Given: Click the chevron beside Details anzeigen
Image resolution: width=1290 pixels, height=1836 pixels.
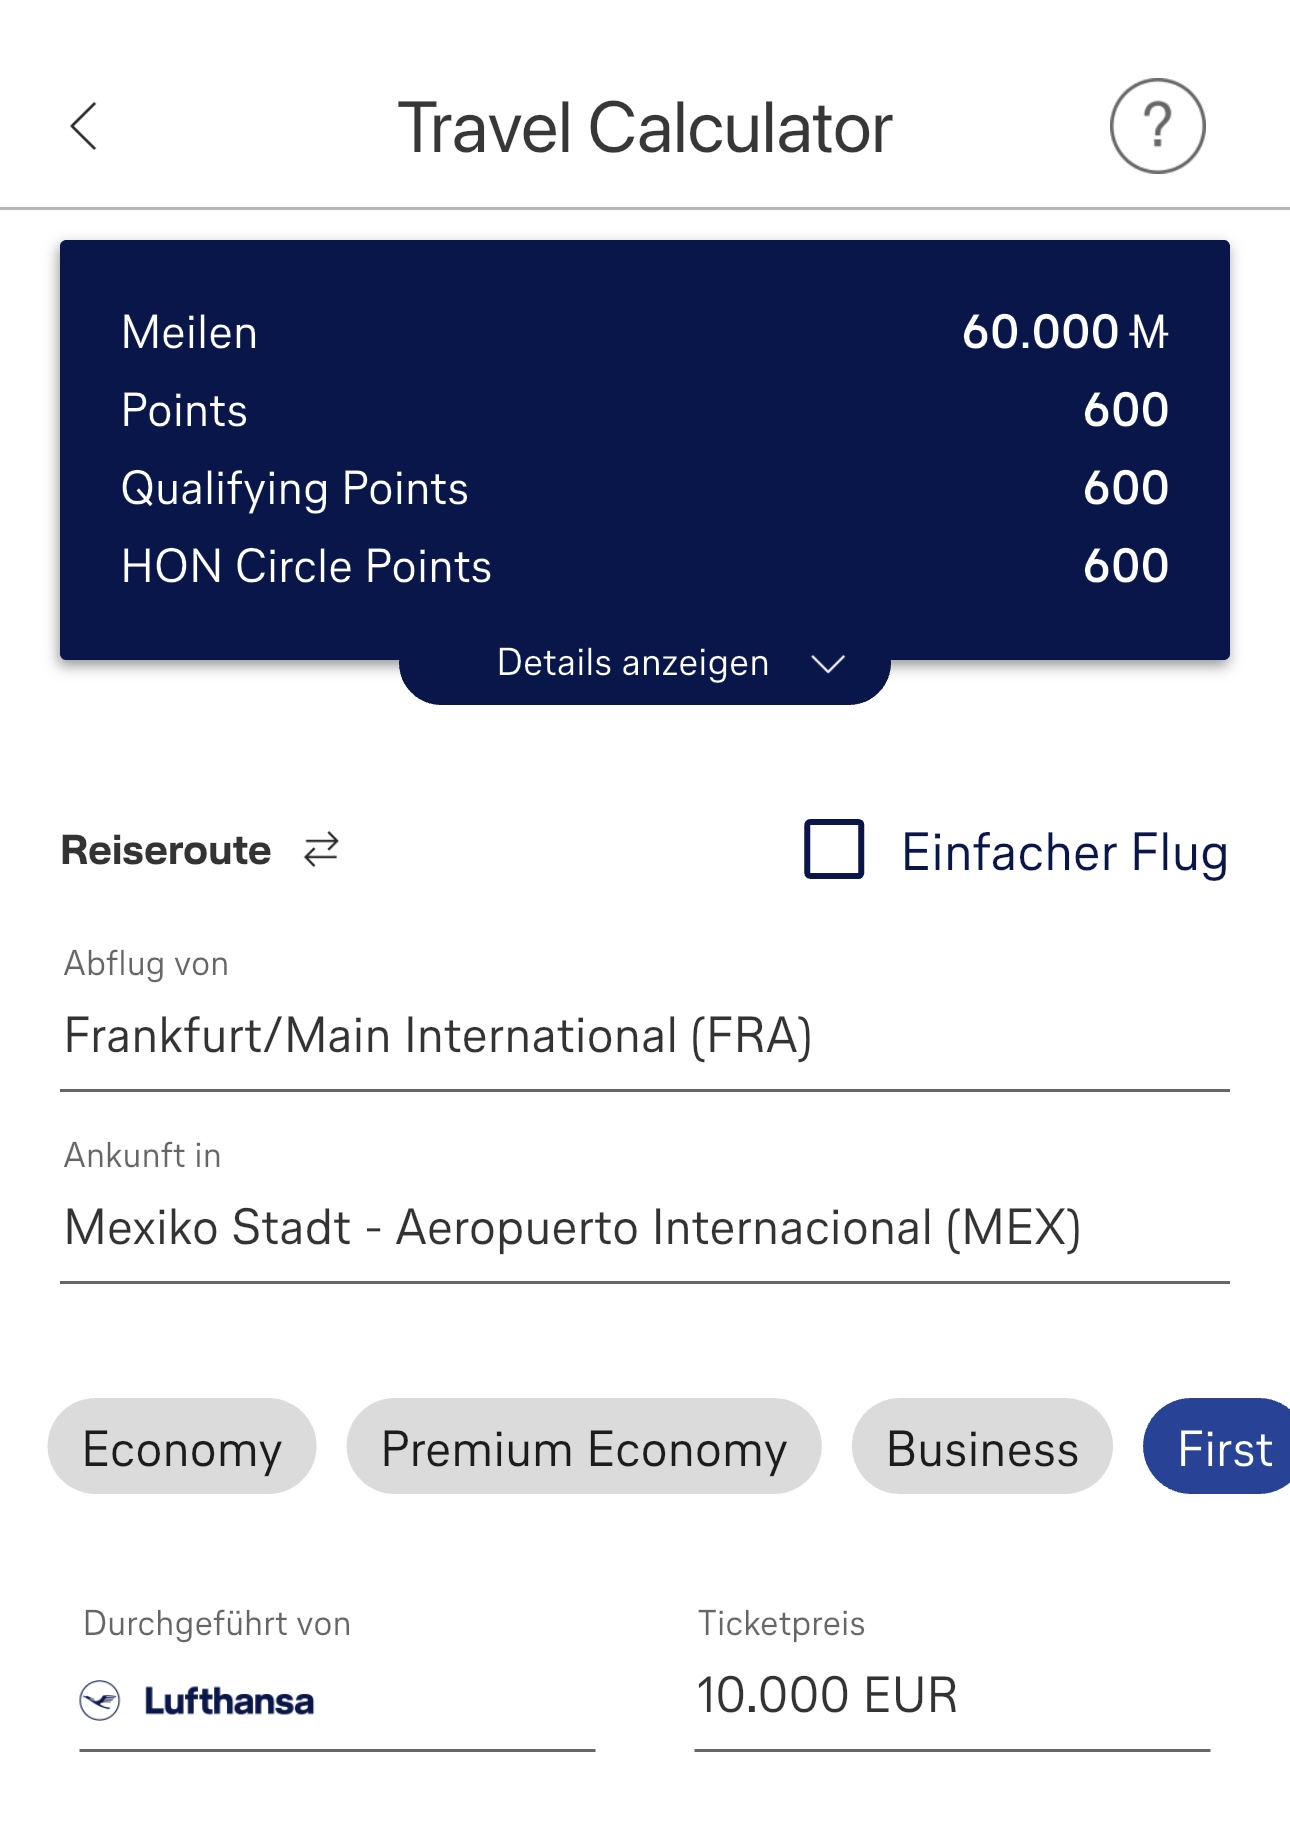Looking at the screenshot, I should tap(828, 664).
